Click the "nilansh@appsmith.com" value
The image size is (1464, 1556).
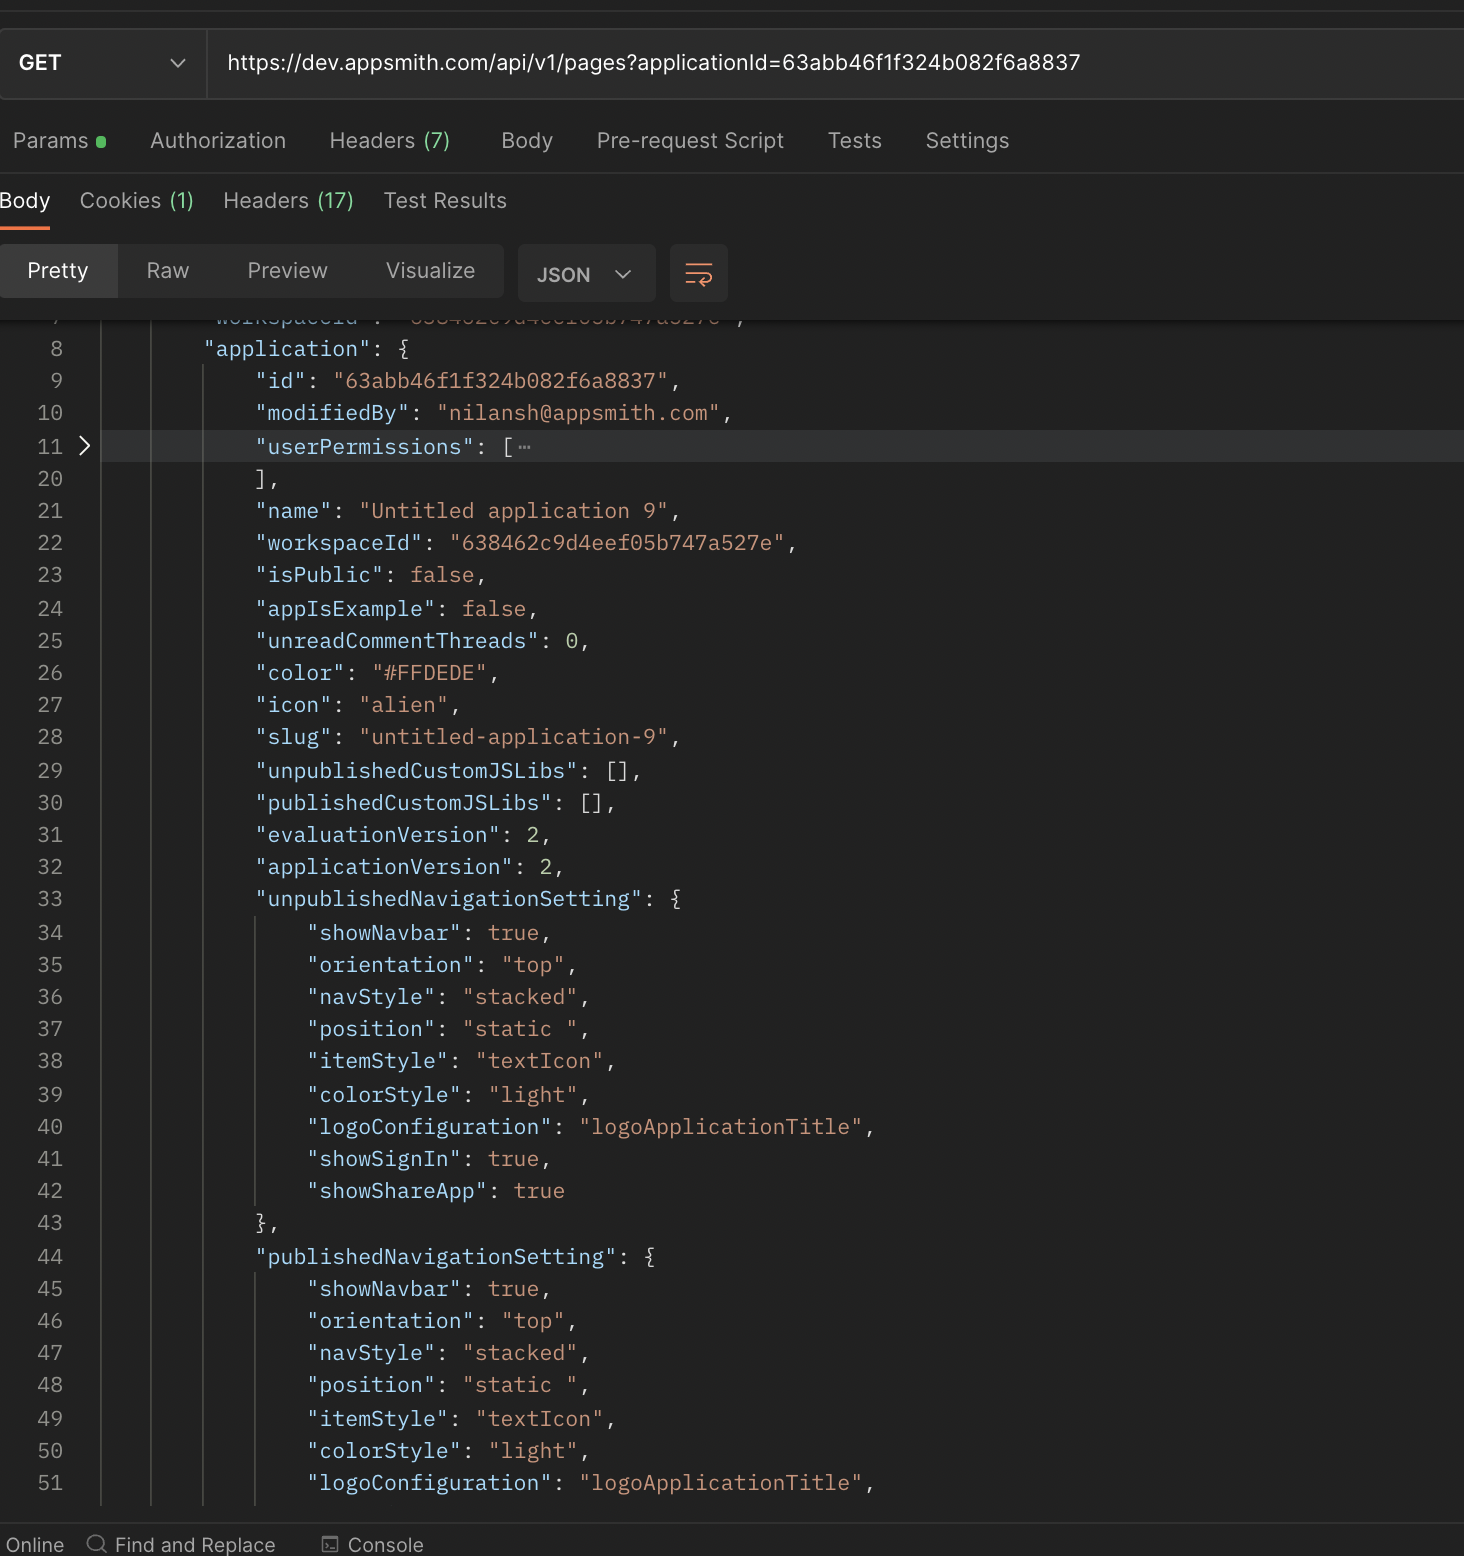point(579,413)
